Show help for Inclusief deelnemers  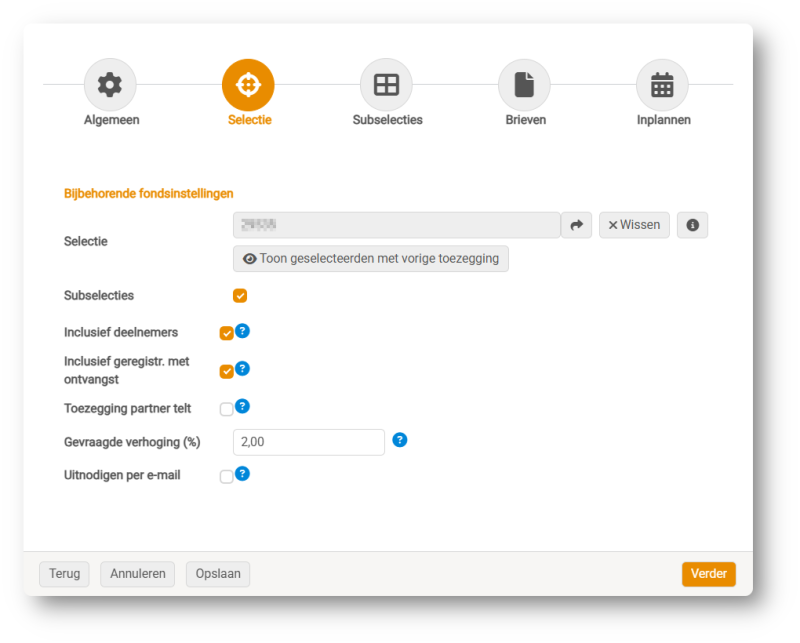tap(242, 331)
